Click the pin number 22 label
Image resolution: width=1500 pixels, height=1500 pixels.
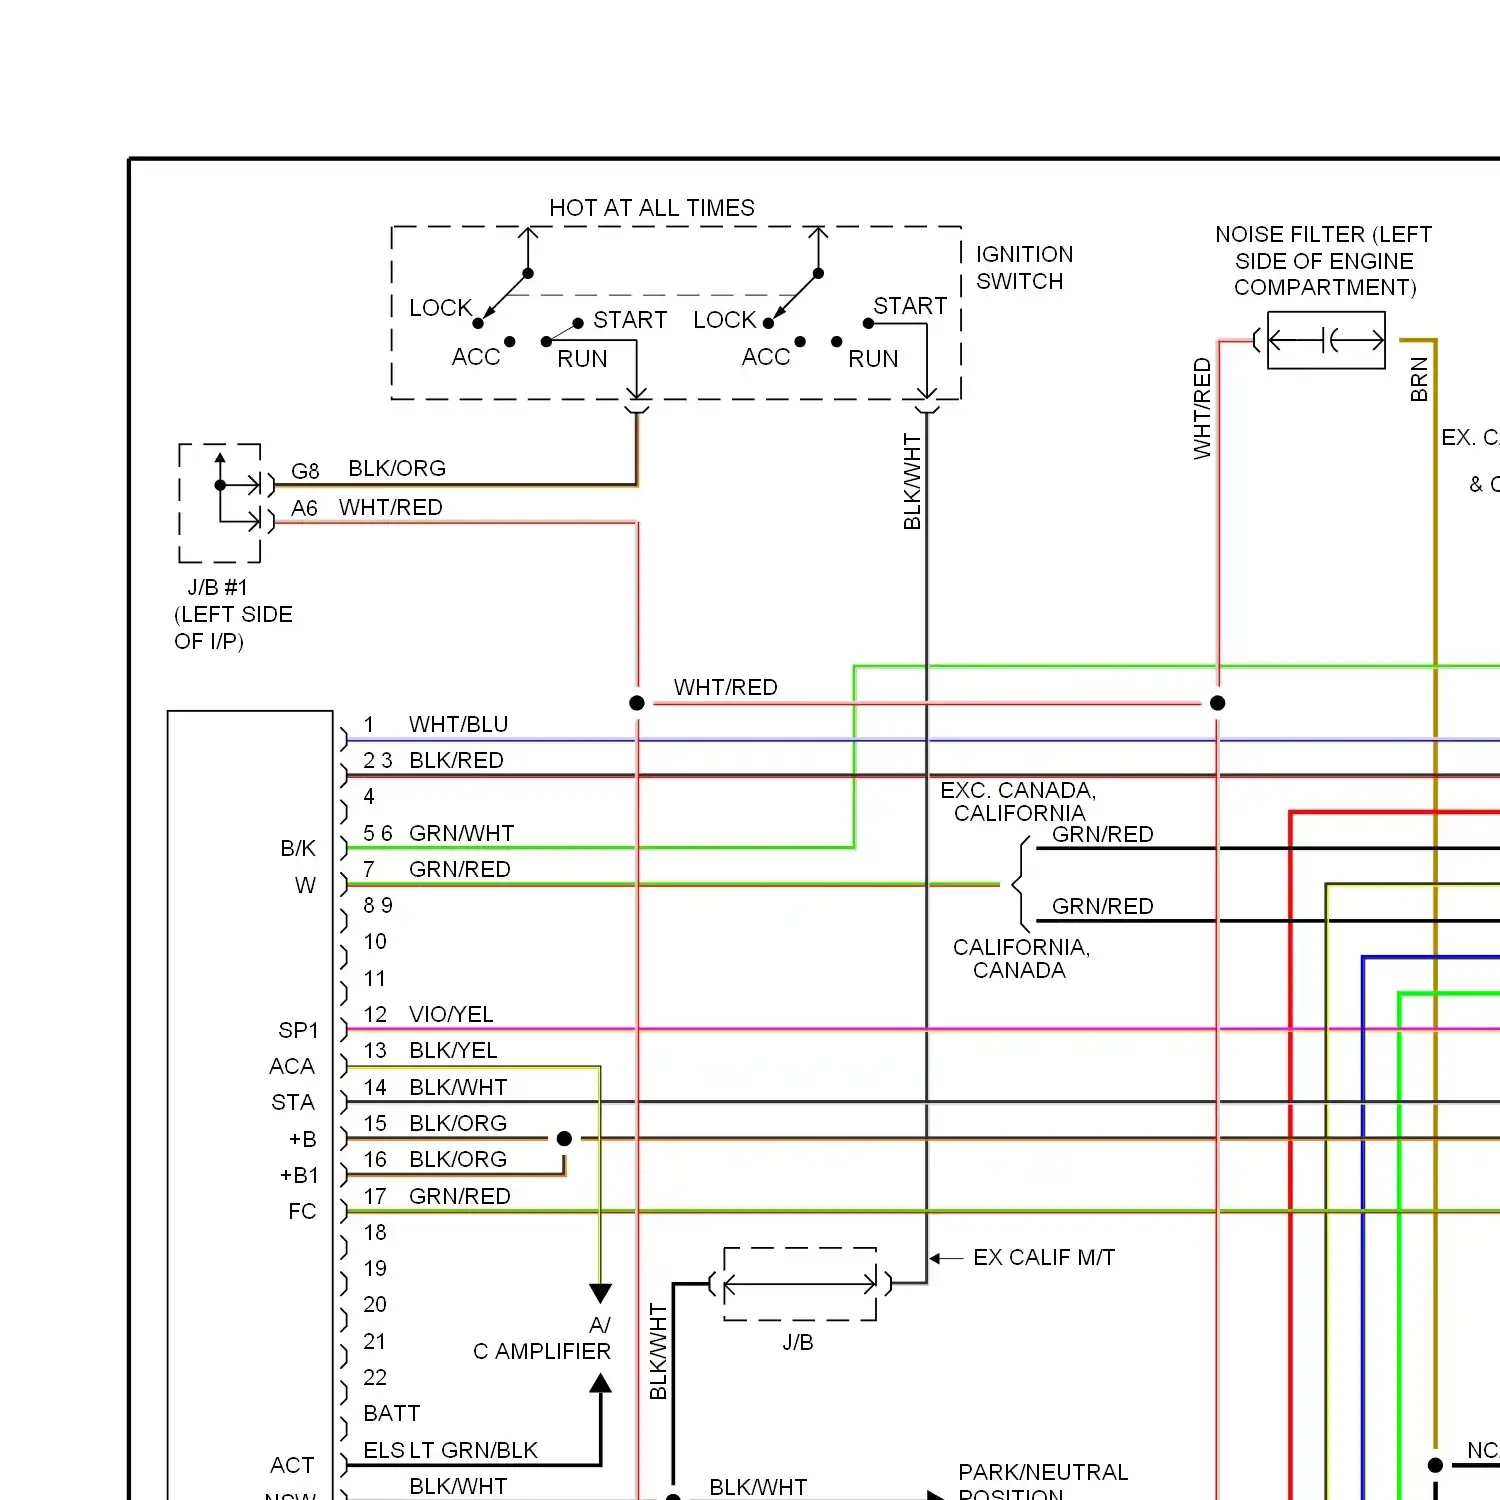coord(375,1377)
